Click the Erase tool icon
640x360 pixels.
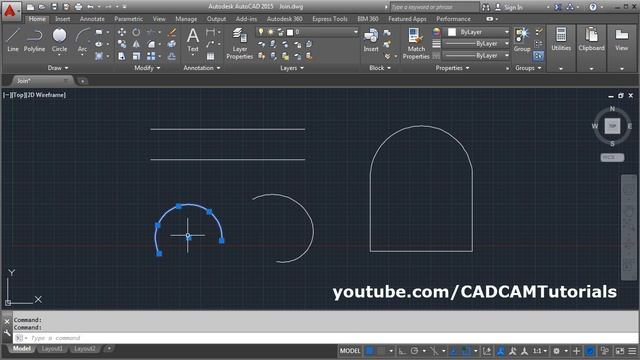coord(172,32)
